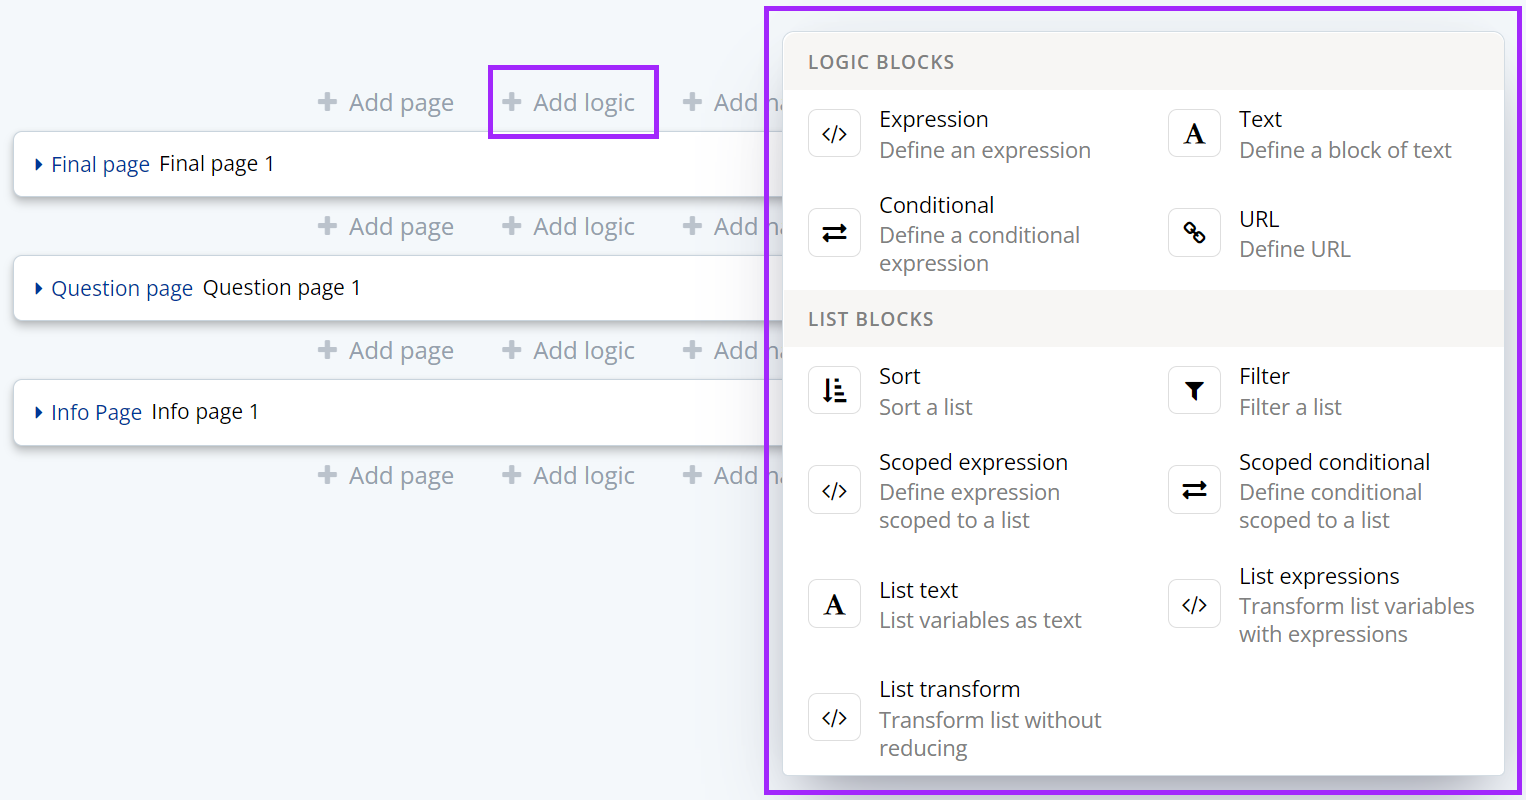Click the Filter funnel icon
The image size is (1526, 800).
1194,390
